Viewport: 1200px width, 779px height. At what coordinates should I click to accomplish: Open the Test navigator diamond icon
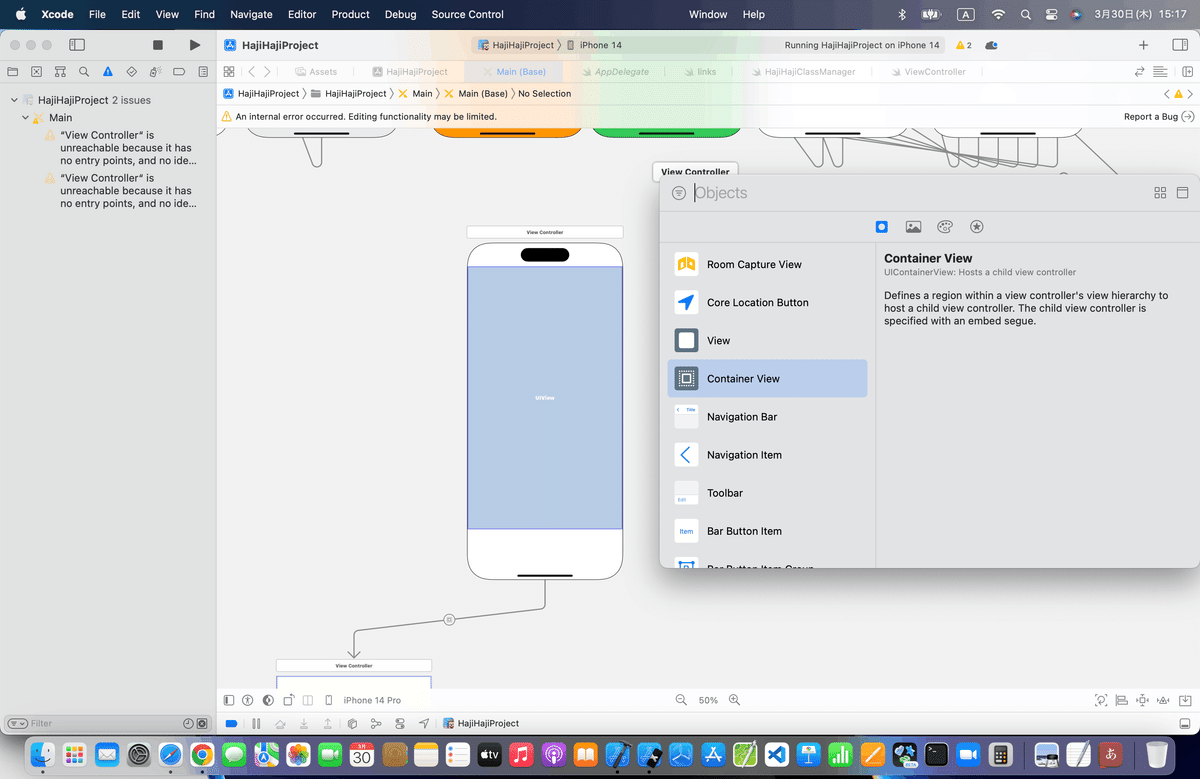(x=132, y=72)
